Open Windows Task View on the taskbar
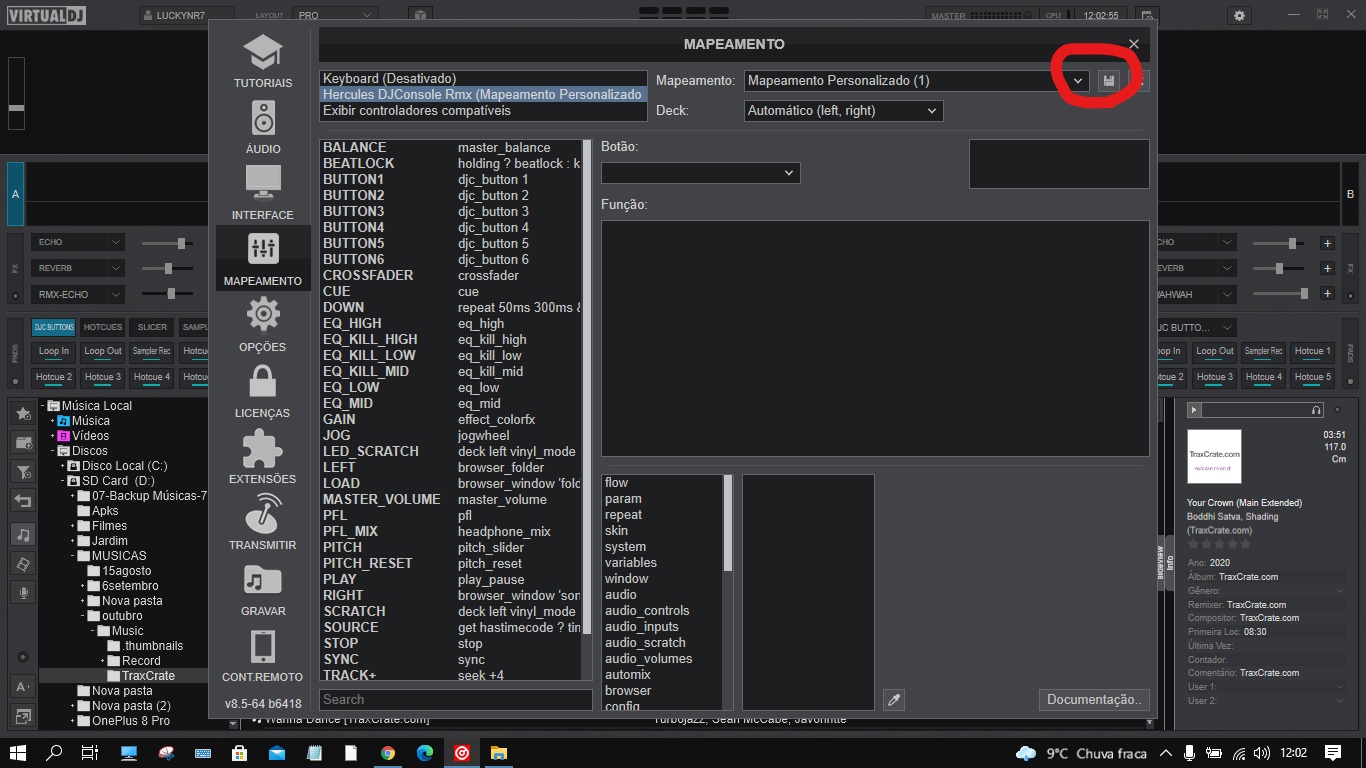The height and width of the screenshot is (768, 1366). 89,753
